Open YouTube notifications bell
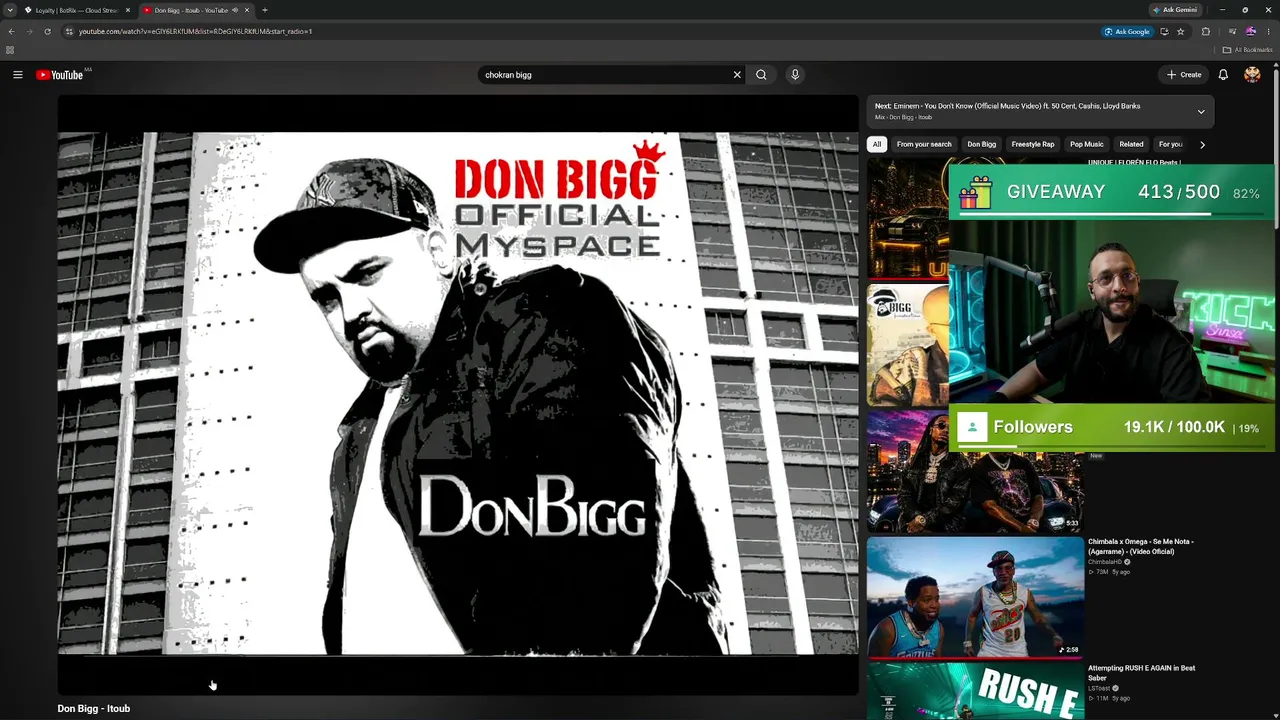 (x=1223, y=75)
